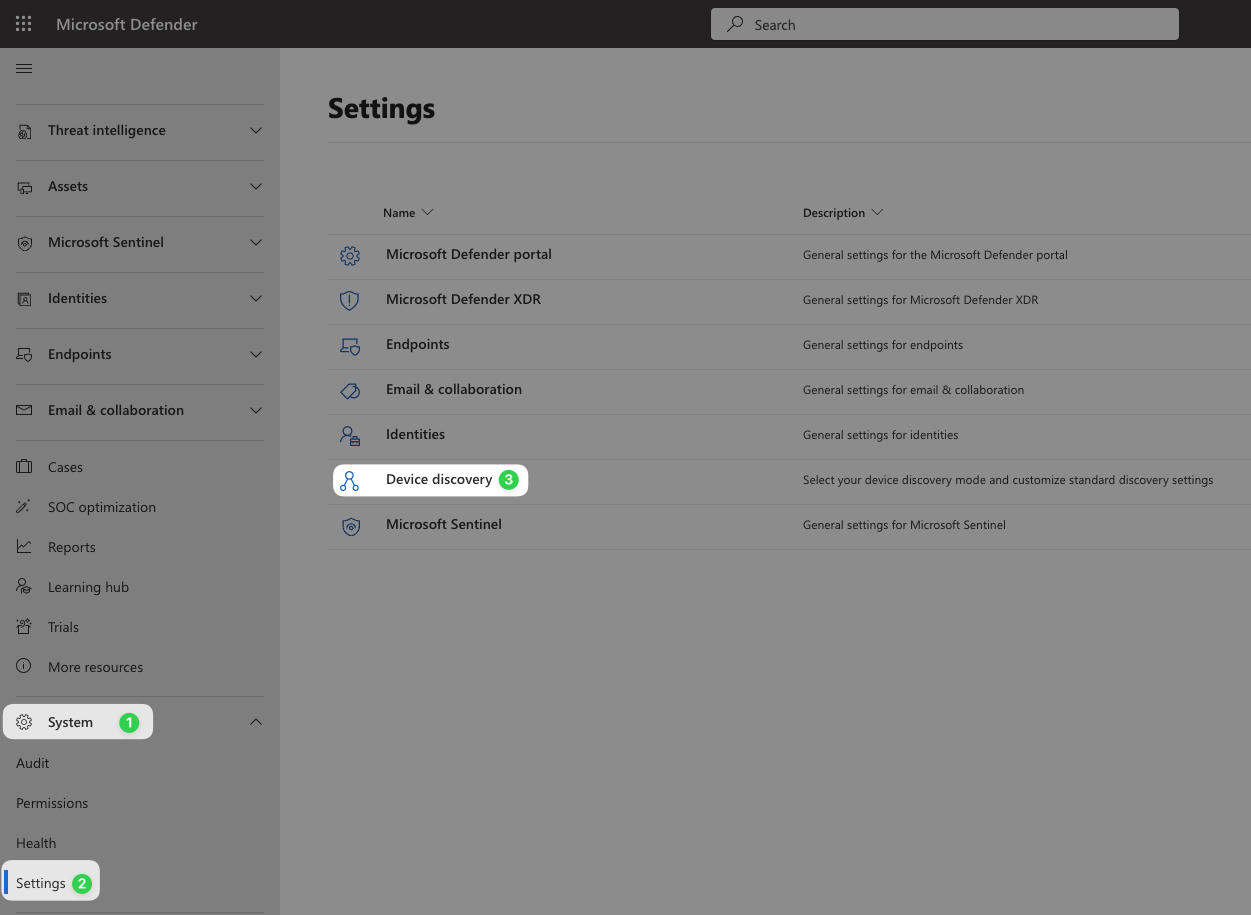
Task: Click 'General settings for Microsoft Sentinel' description
Action: (904, 525)
